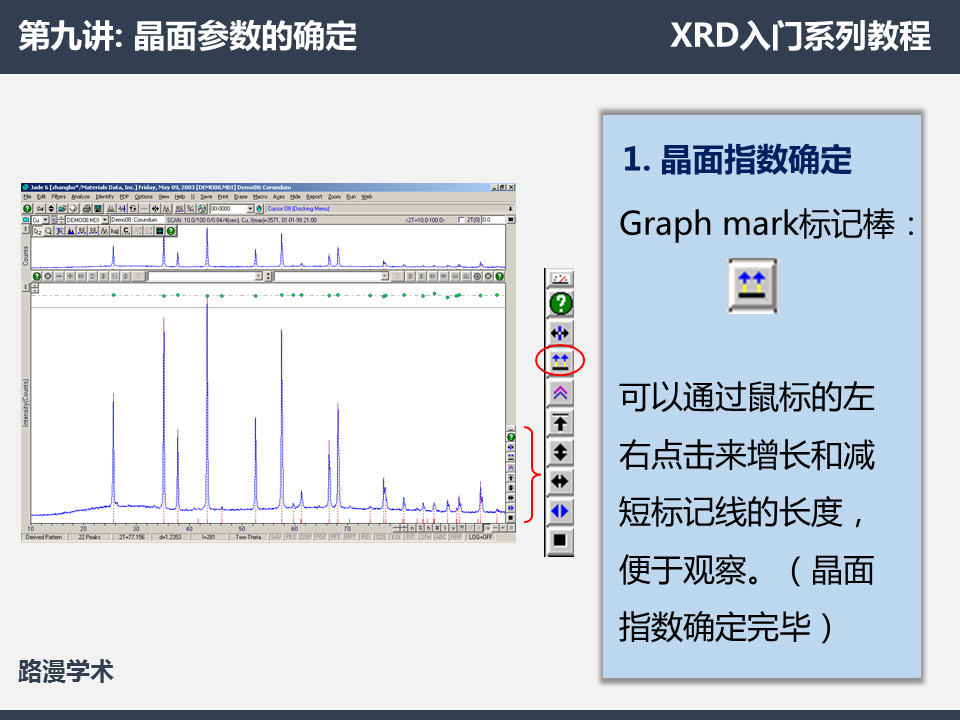Click the right green help icon on the middle toolbar
960x720 pixels.
coord(500,276)
